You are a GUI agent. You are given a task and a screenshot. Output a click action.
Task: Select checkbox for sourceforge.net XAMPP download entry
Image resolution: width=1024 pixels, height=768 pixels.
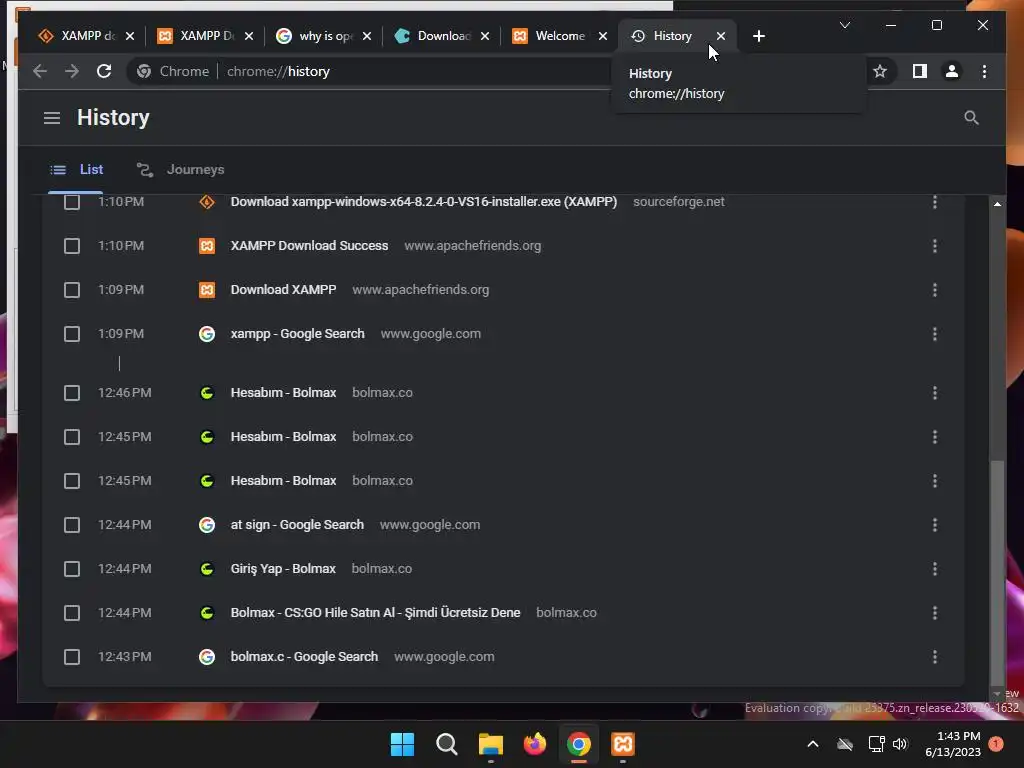[x=72, y=202]
